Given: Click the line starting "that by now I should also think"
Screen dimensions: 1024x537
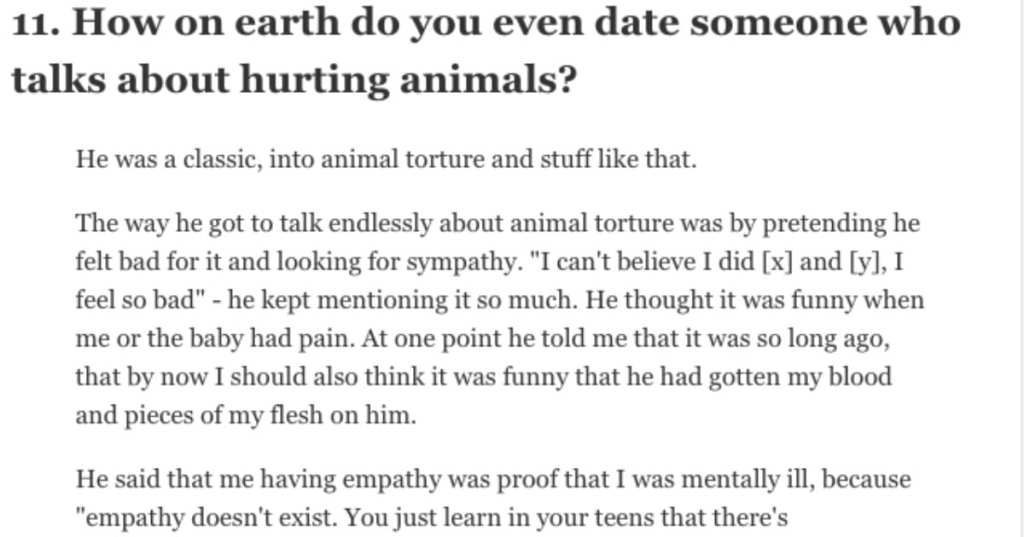Looking at the screenshot, I should click(x=483, y=378).
